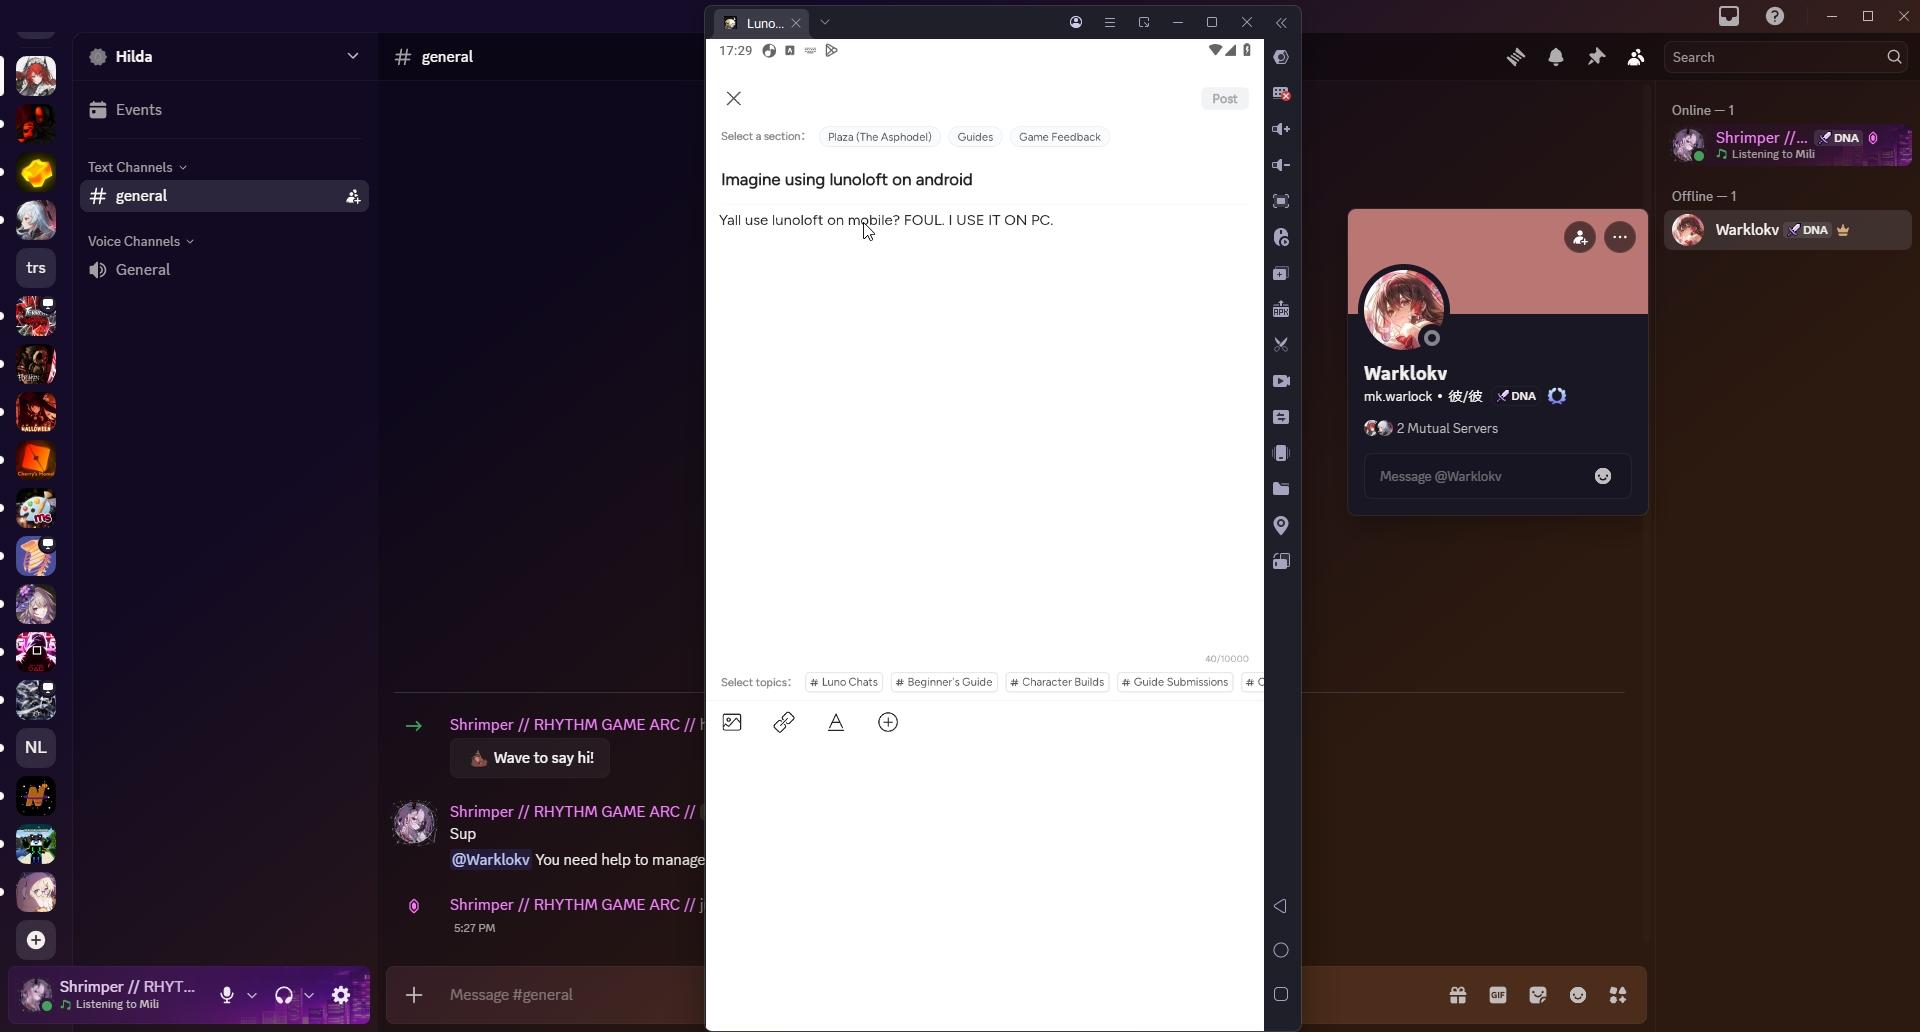The width and height of the screenshot is (1920, 1032).
Task: Click the Wave to say hi! button
Action: pos(530,759)
